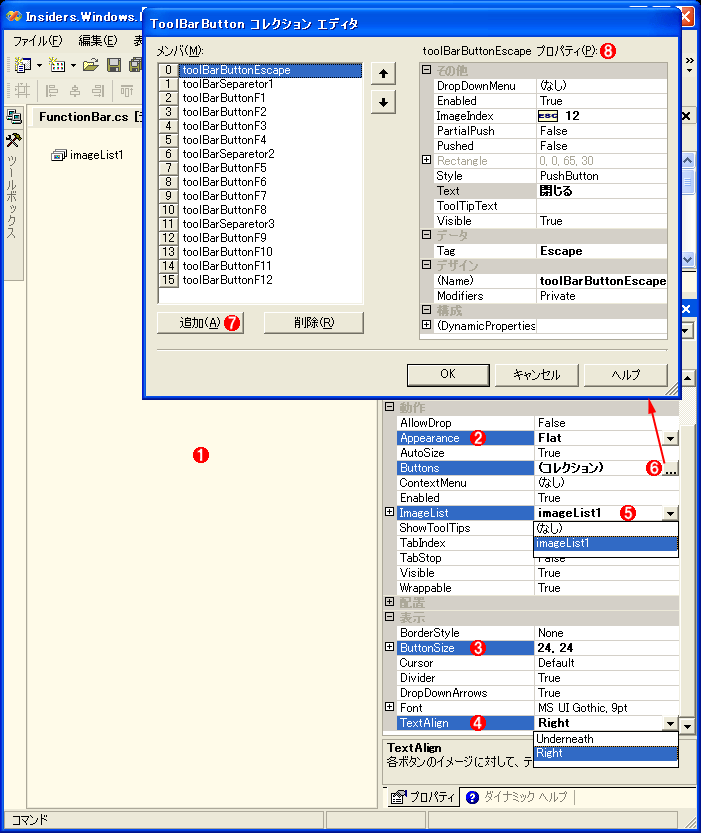
Task: Select toolBarSeparetor3 in members list
Action: (270, 224)
